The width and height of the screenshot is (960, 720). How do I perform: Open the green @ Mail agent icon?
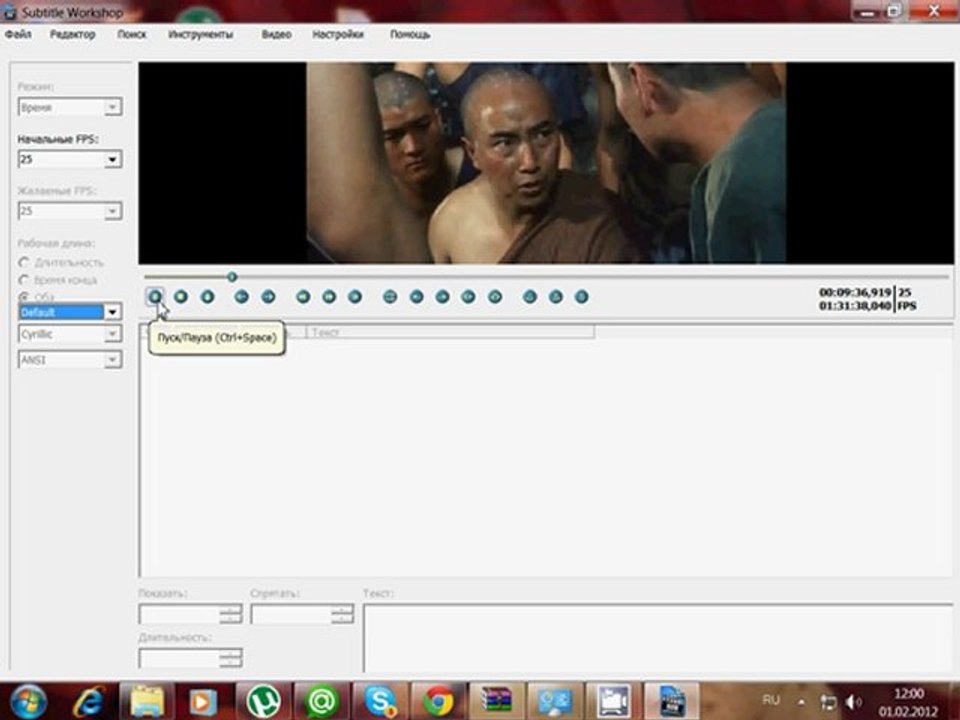click(x=322, y=701)
